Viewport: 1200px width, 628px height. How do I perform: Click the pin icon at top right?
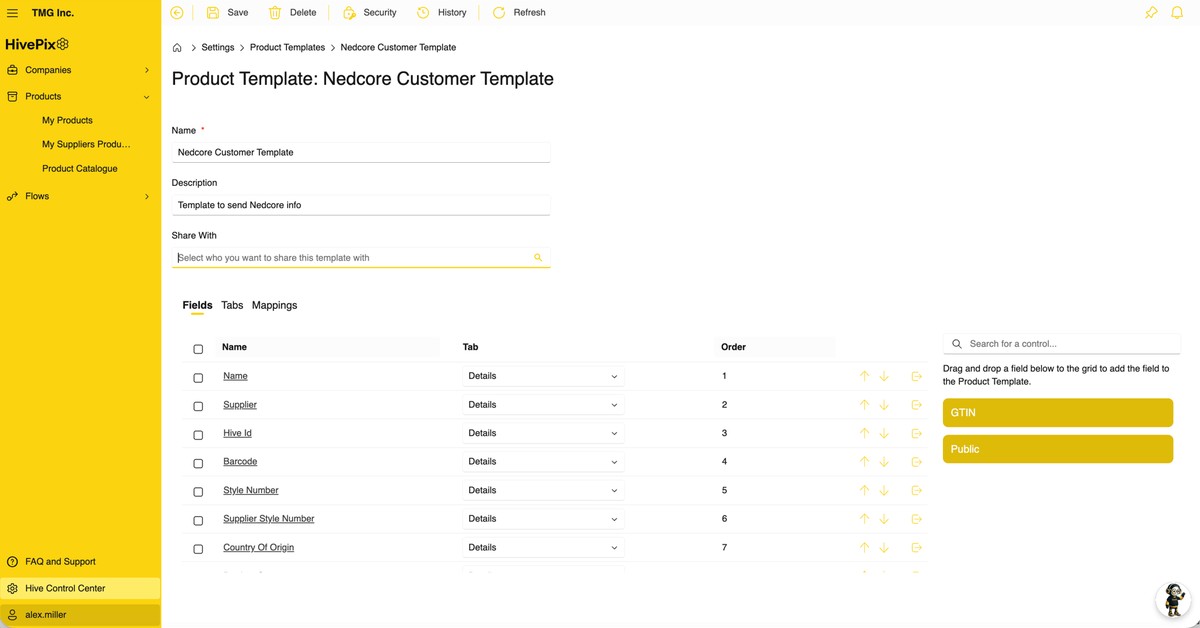coord(1151,13)
